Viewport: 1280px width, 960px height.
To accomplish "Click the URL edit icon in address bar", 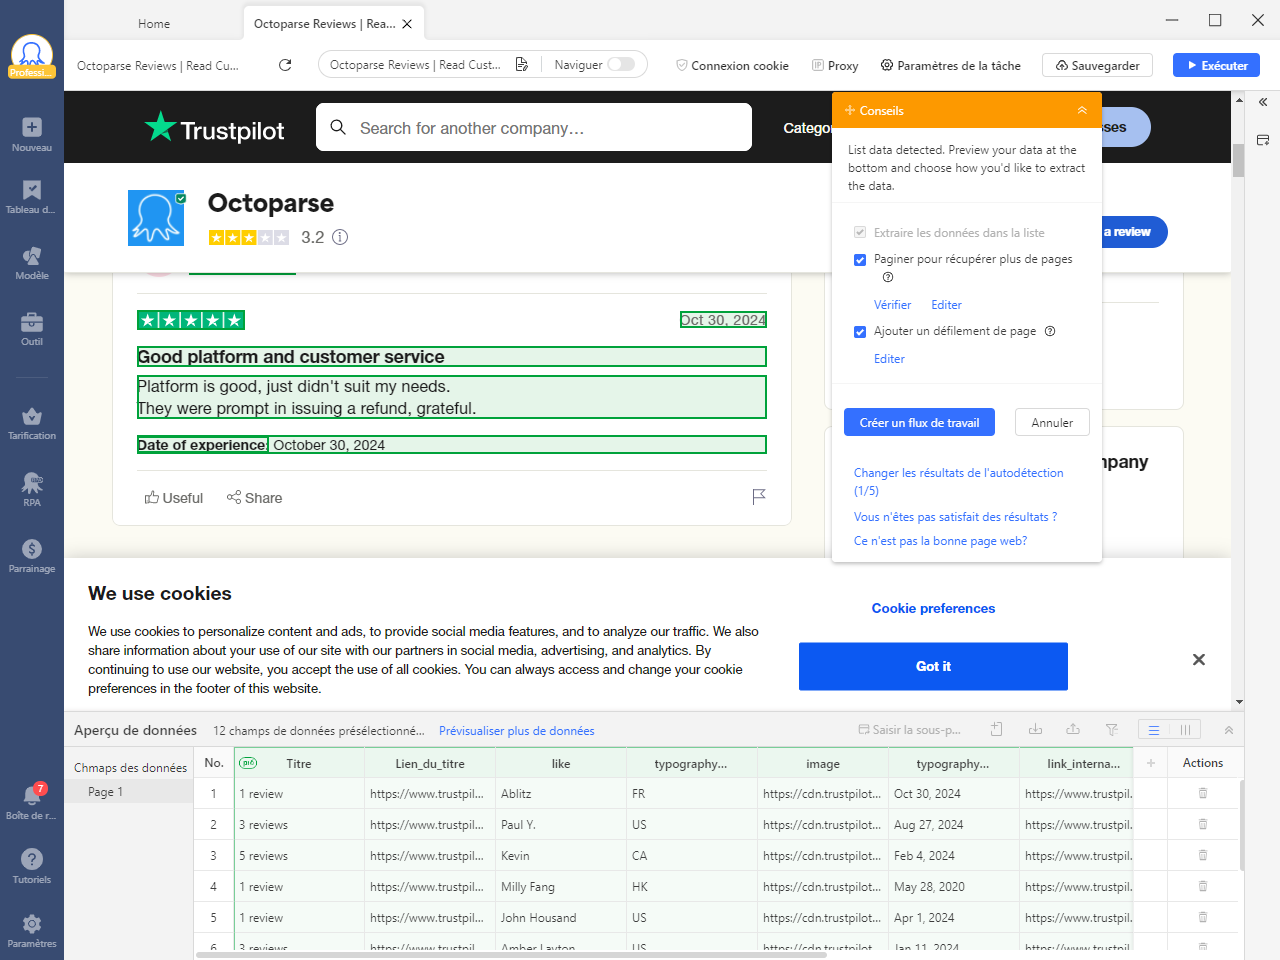I will coord(522,65).
